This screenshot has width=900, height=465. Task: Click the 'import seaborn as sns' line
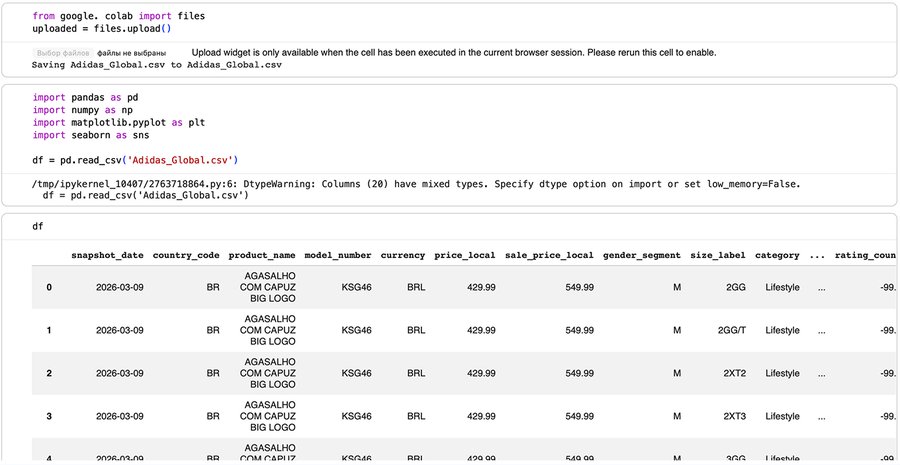click(91, 135)
